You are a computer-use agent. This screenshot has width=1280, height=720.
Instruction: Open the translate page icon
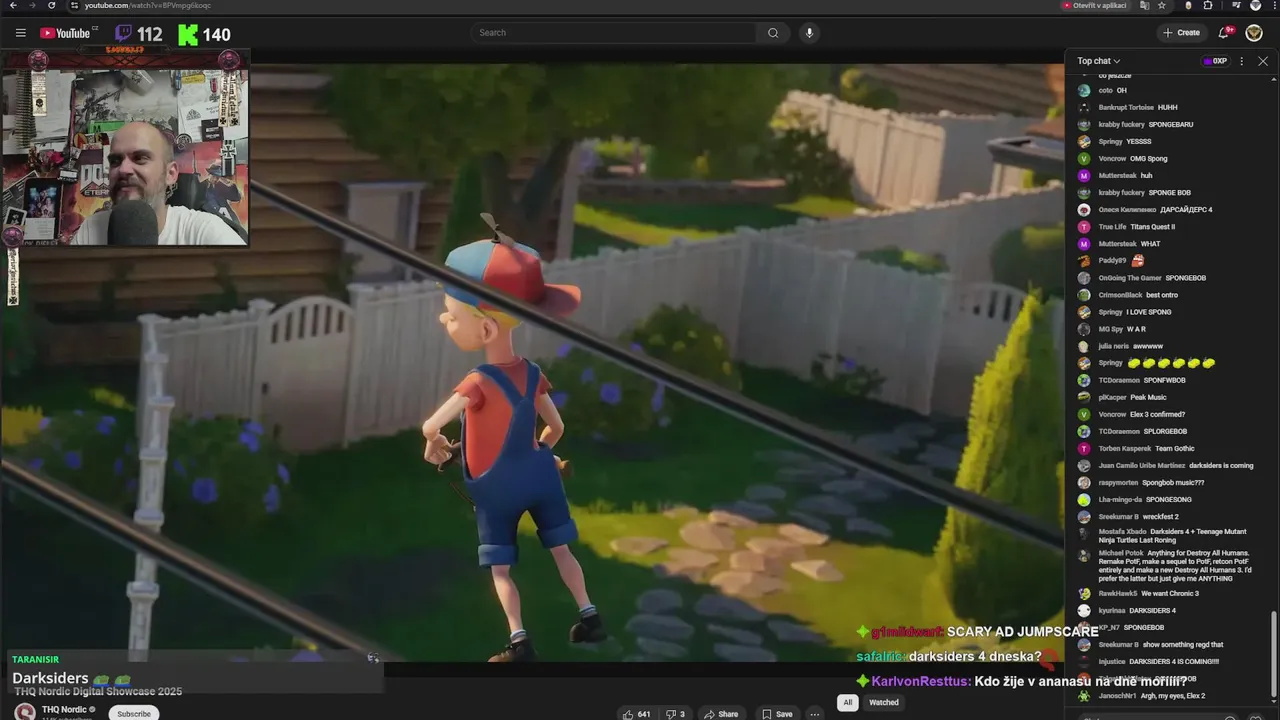click(1144, 5)
